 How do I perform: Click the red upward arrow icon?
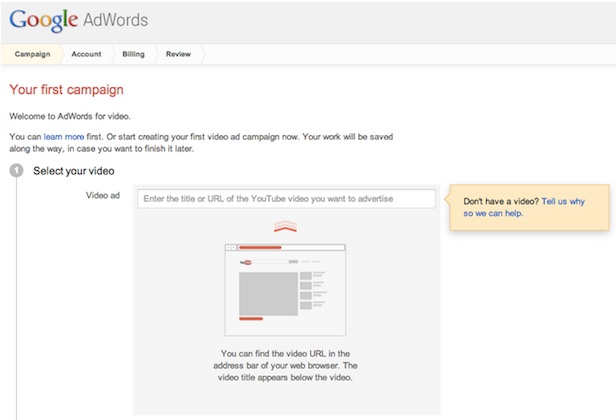[285, 226]
